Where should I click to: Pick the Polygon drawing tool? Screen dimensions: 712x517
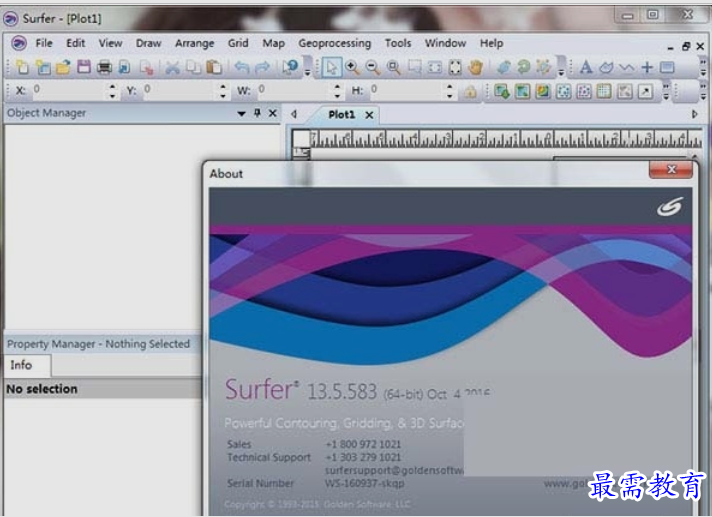606,67
